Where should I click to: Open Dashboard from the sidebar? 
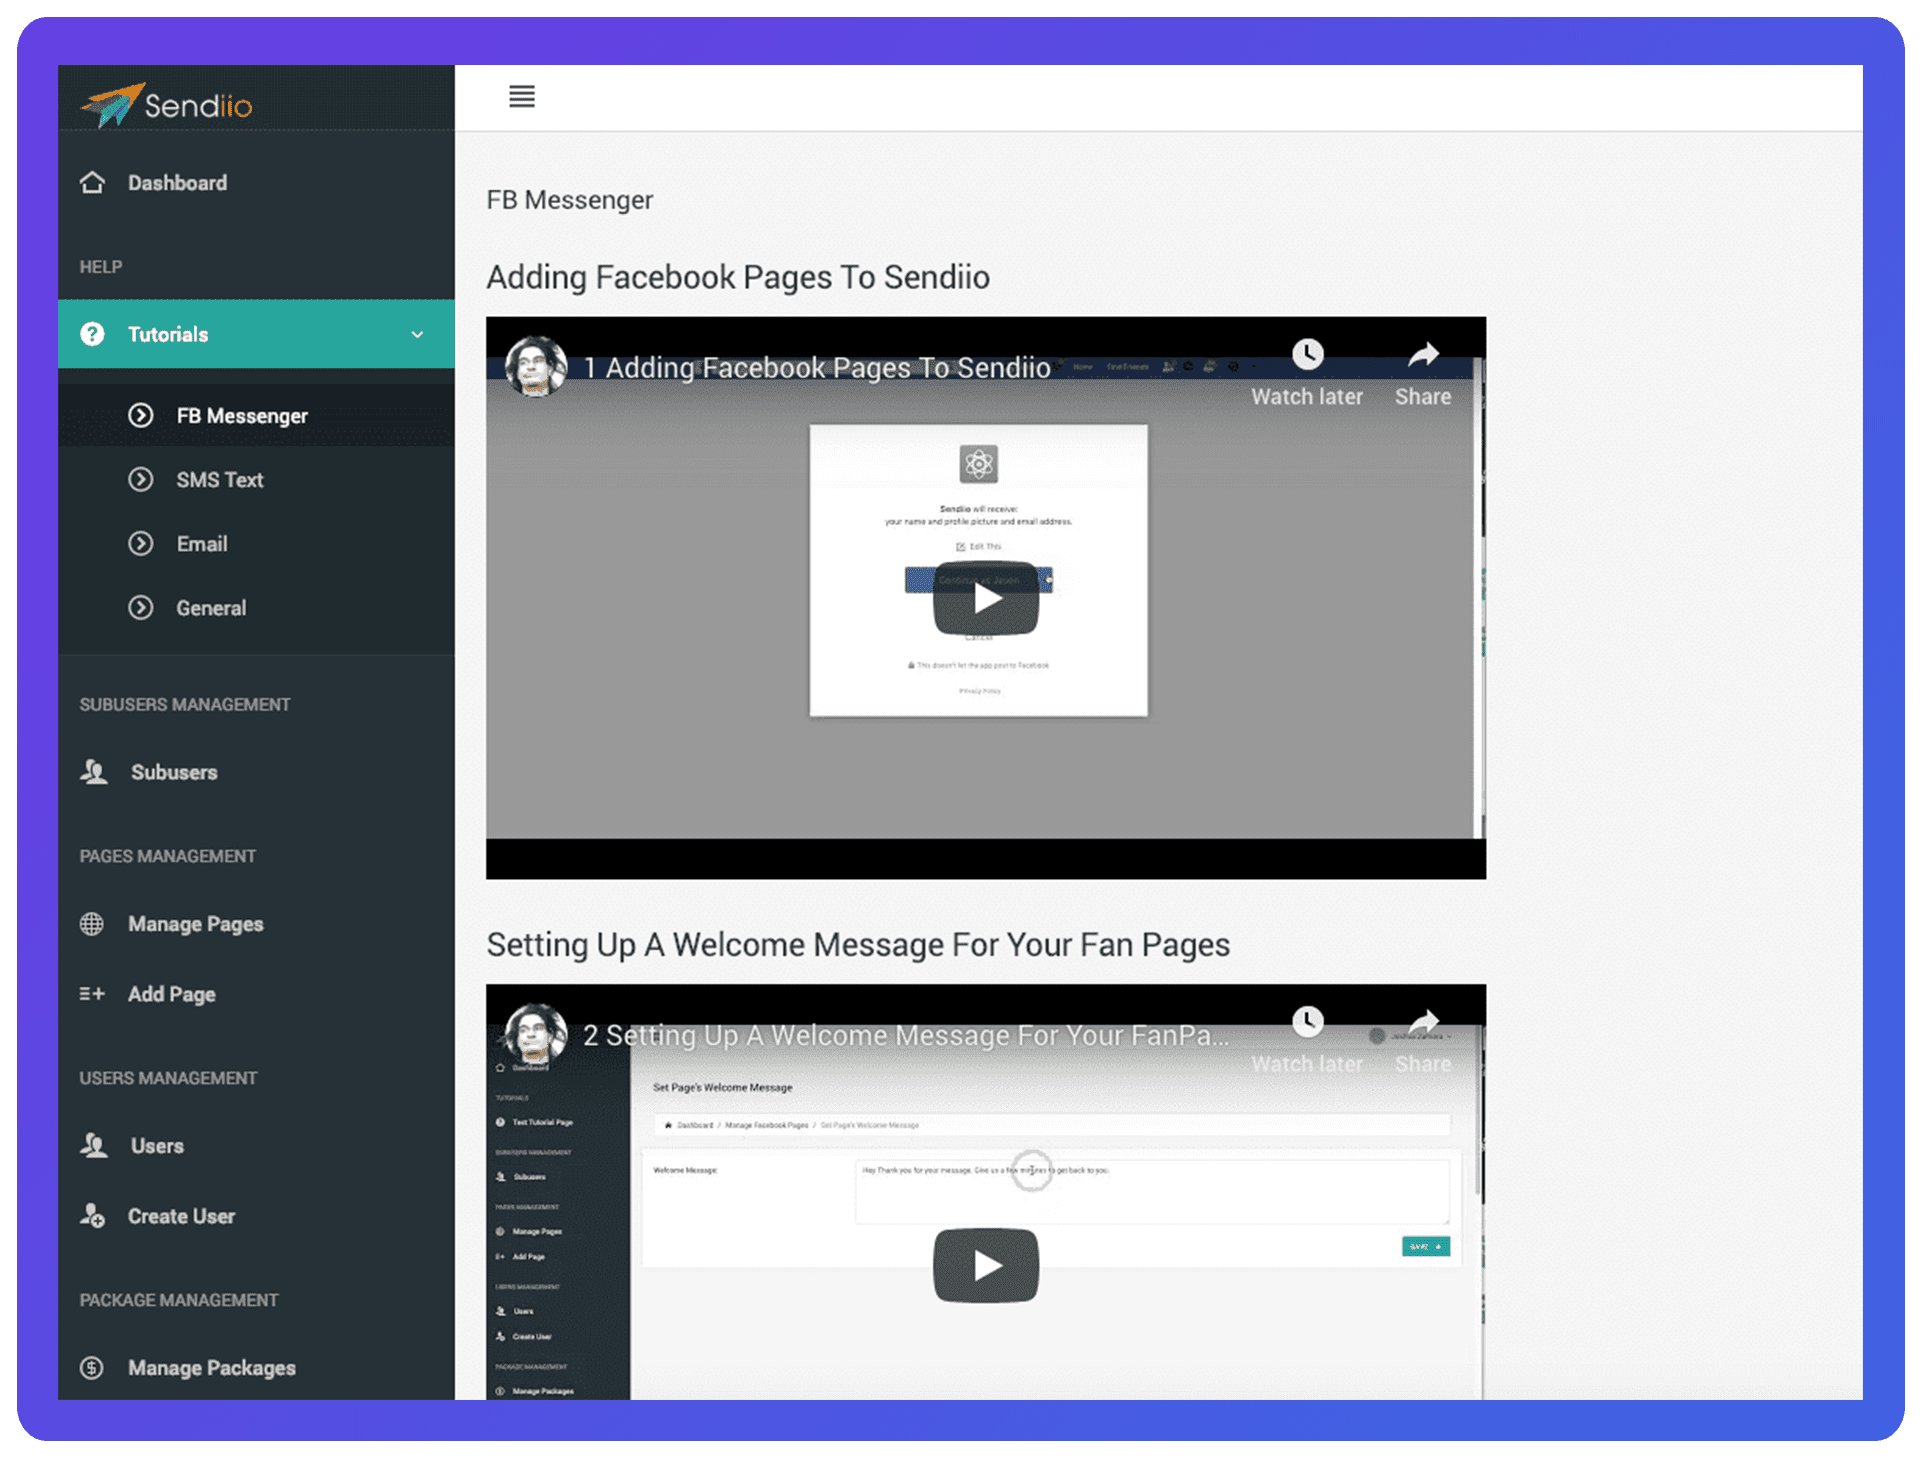177,183
